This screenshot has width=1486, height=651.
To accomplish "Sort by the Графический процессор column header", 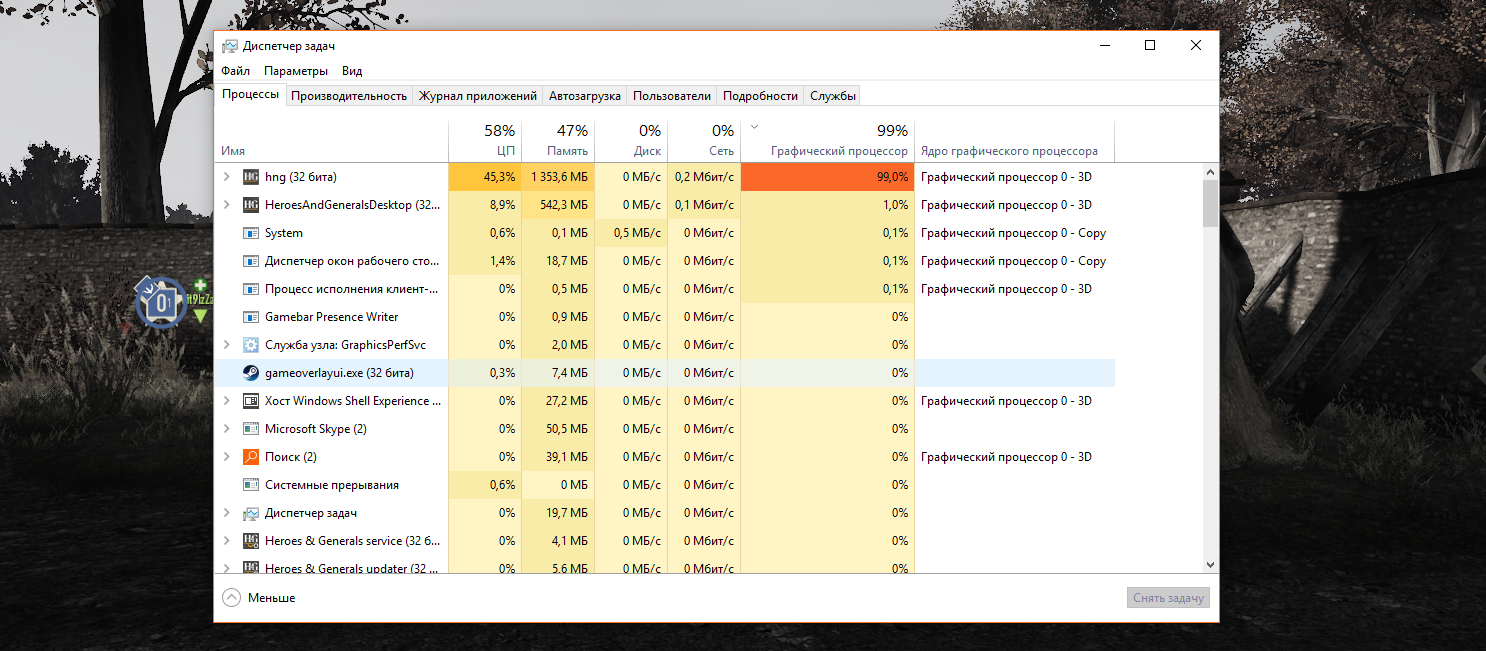I will 828,141.
